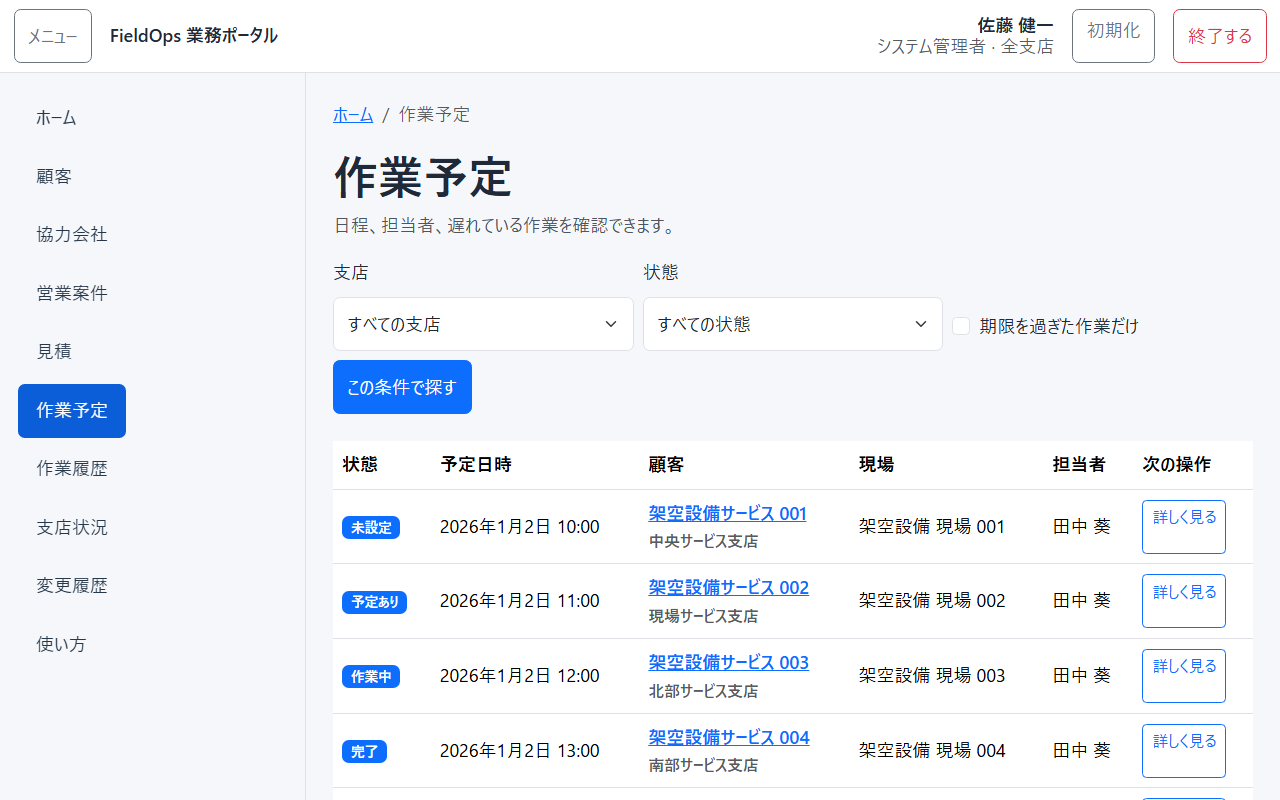Viewport: 1280px width, 800px height.
Task: Select 作業予定 in the sidebar
Action: coord(72,410)
